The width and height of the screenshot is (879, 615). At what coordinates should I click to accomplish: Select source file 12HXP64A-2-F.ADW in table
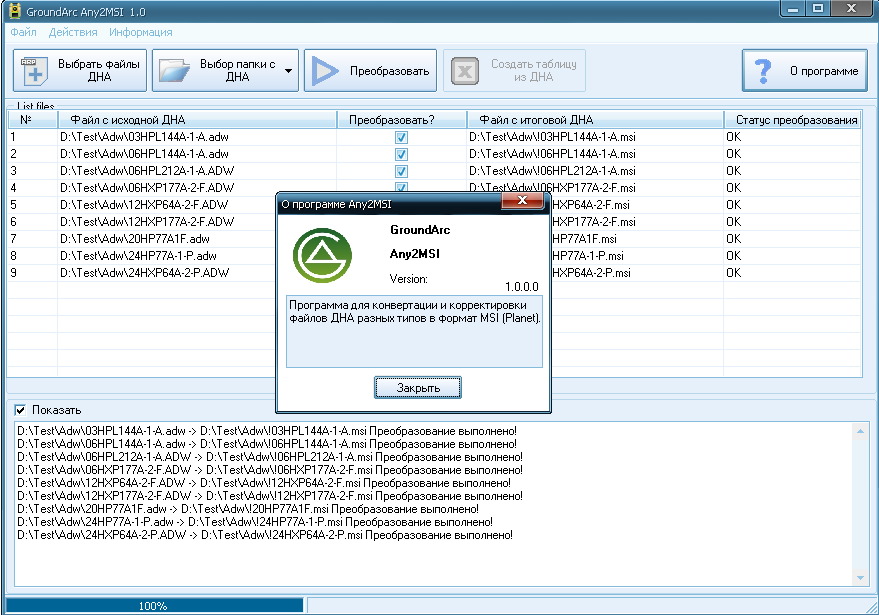point(144,205)
